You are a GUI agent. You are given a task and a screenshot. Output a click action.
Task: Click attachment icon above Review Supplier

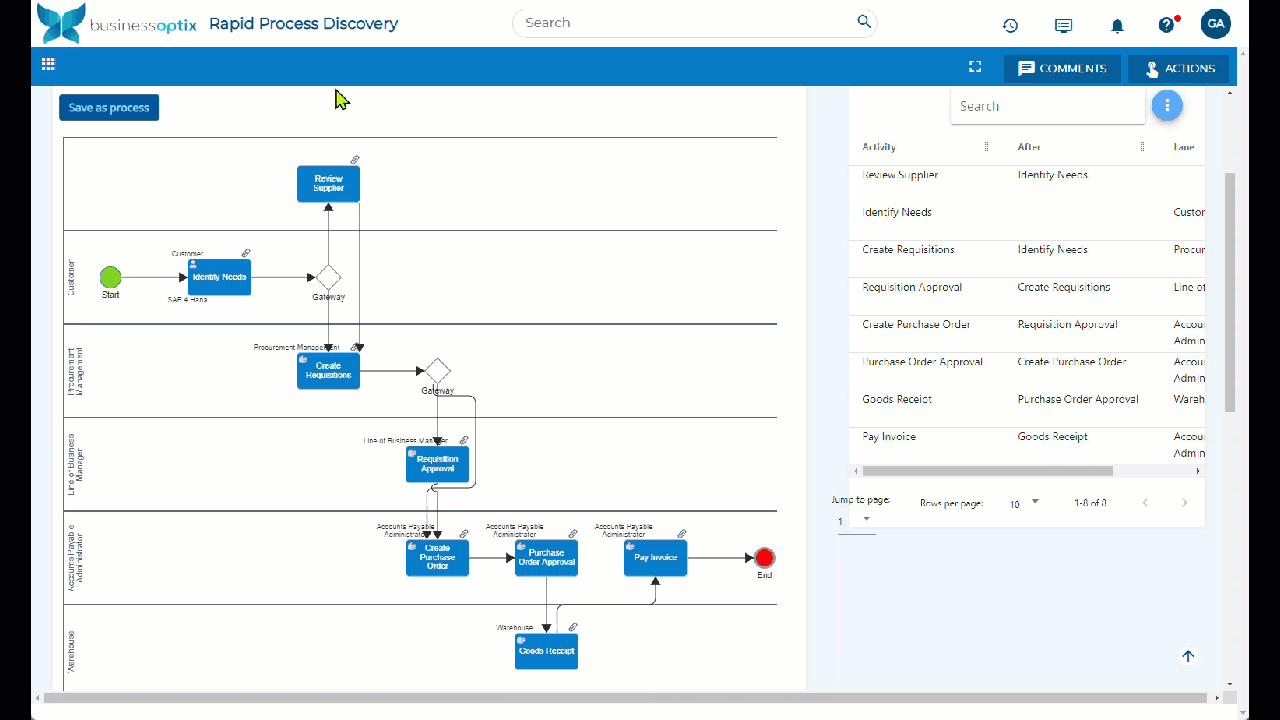(x=355, y=160)
